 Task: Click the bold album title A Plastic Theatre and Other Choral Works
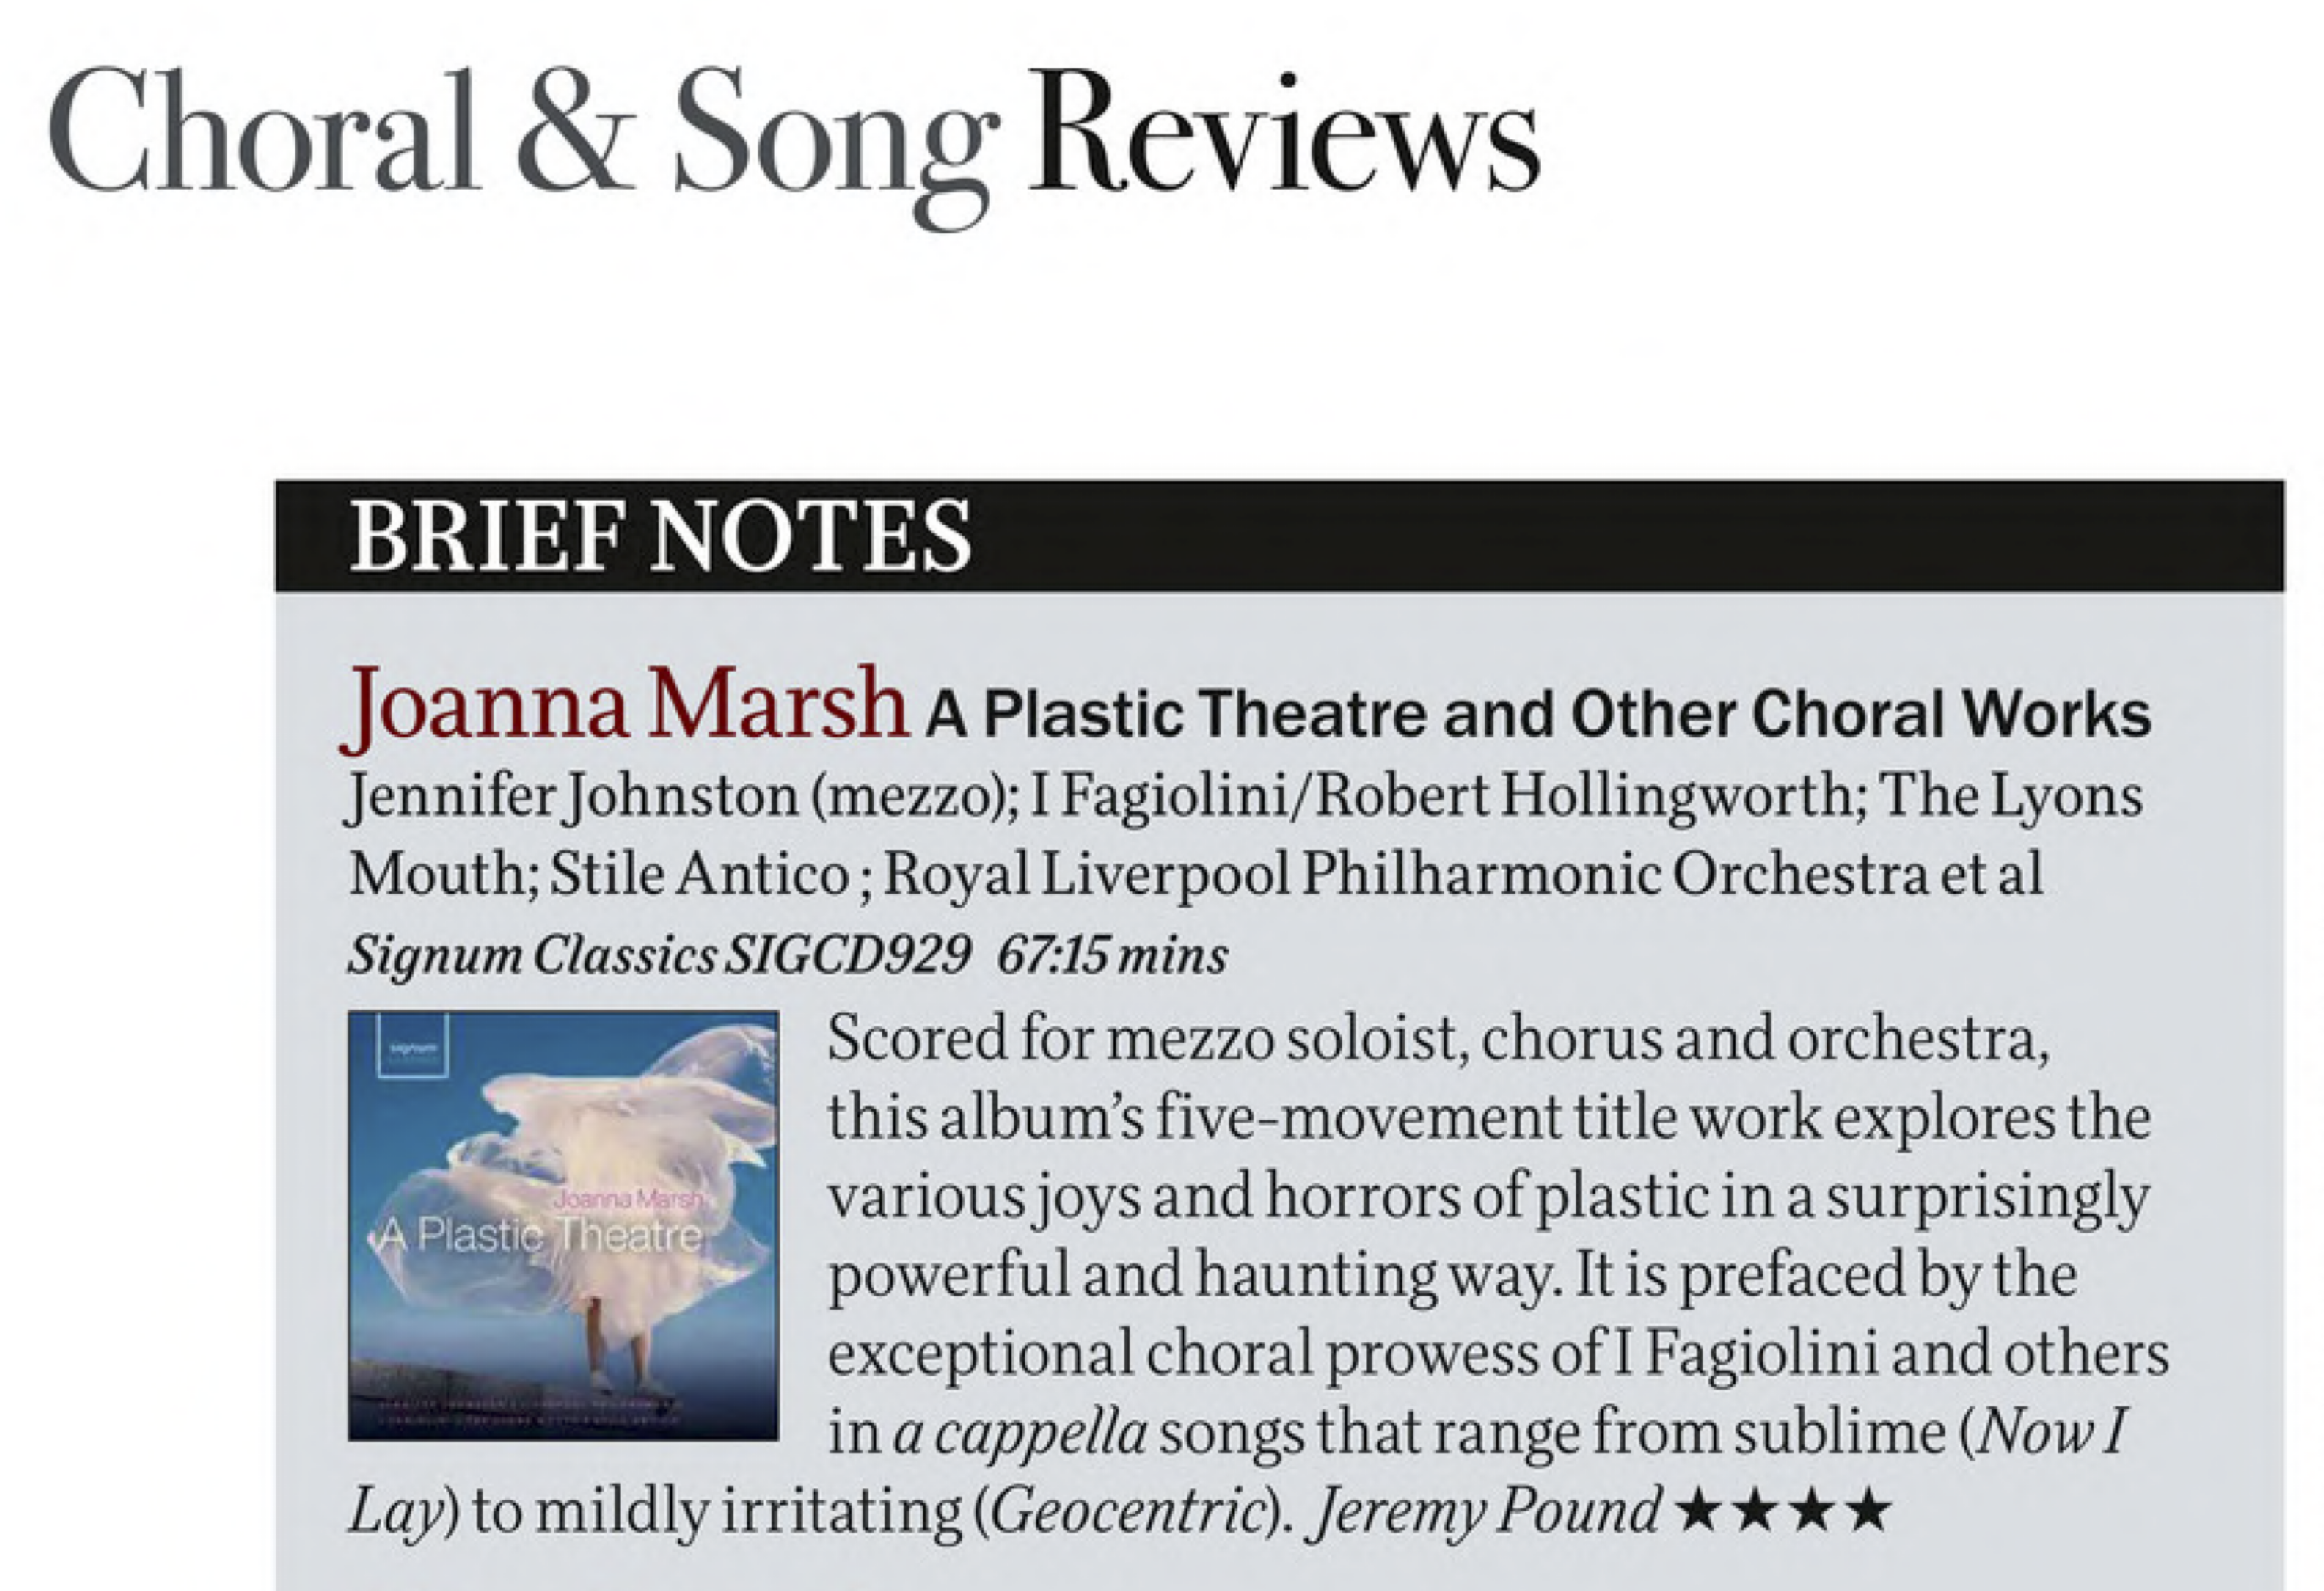[1538, 714]
